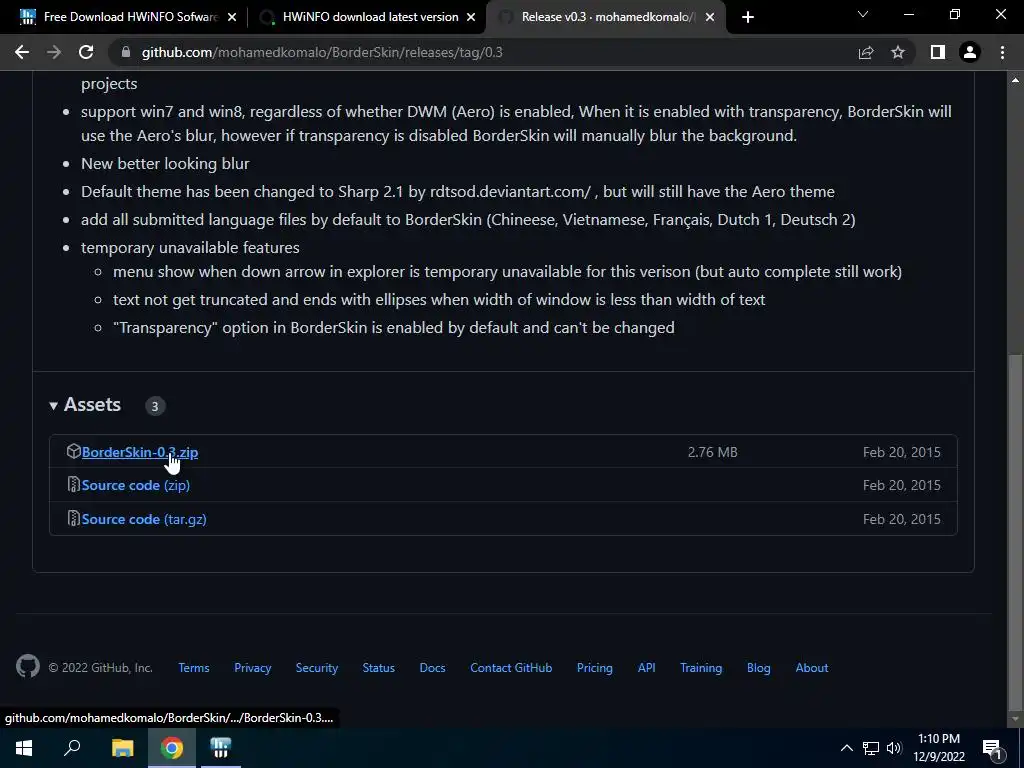1024x768 pixels.
Task: Click the file icon beside Source code (zip)
Action: click(x=73, y=485)
